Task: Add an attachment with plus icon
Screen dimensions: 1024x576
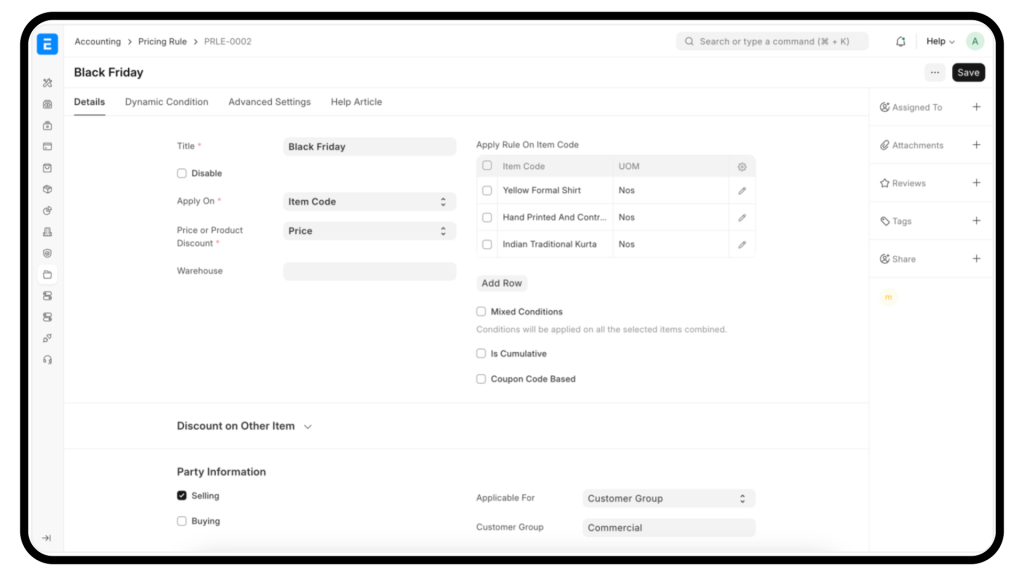Action: [x=976, y=145]
